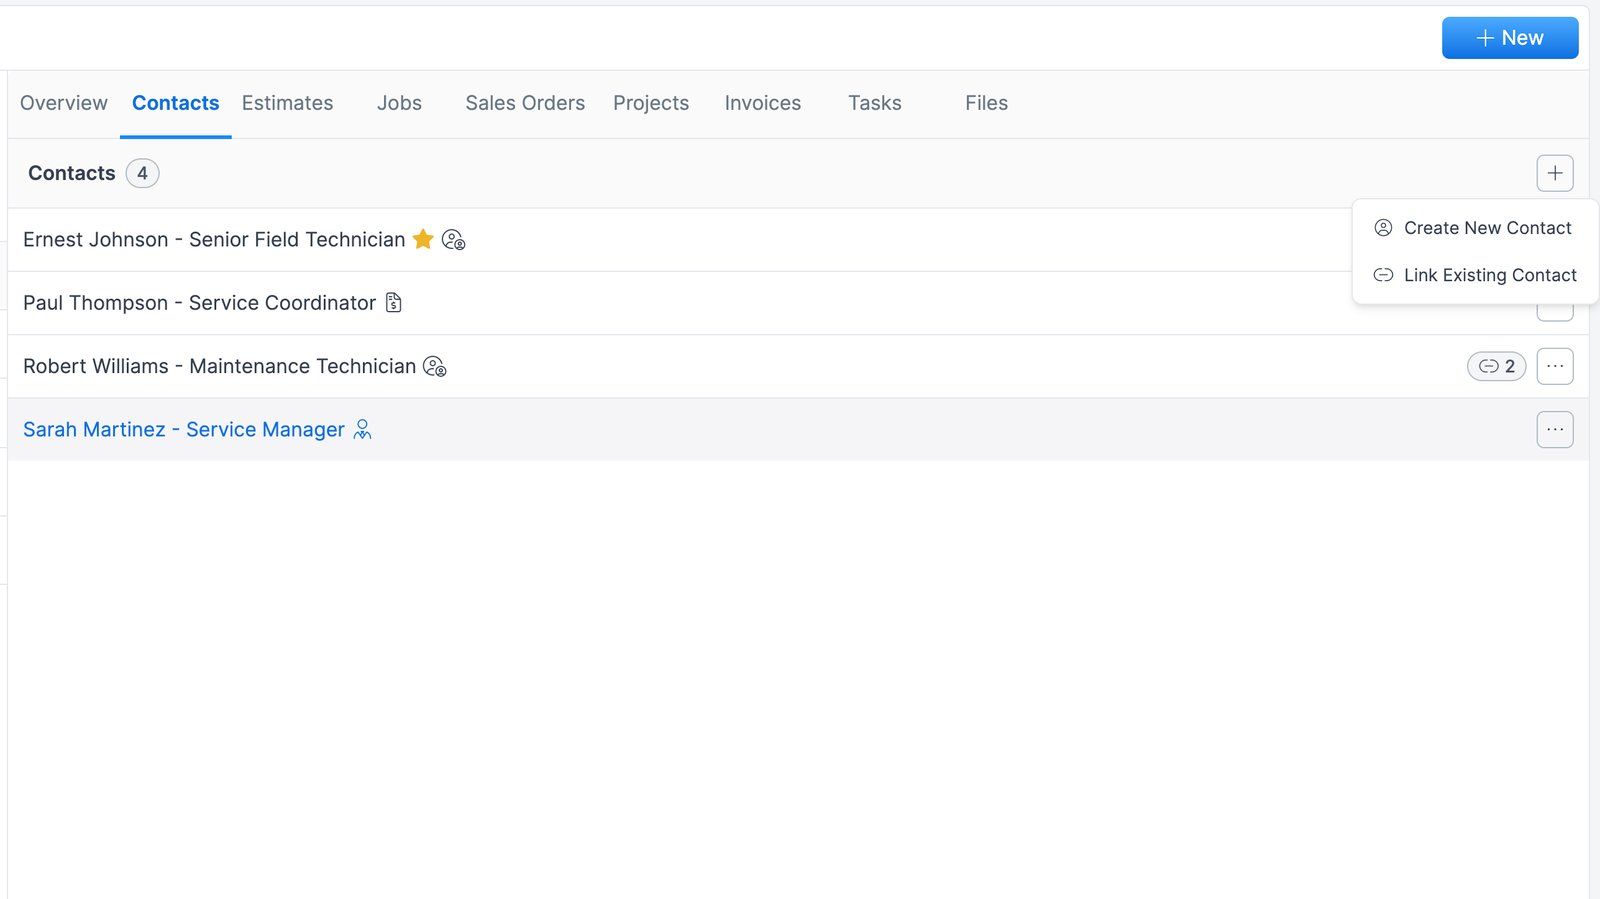Select Robert Williams - Maintenance Technician row

(798, 366)
